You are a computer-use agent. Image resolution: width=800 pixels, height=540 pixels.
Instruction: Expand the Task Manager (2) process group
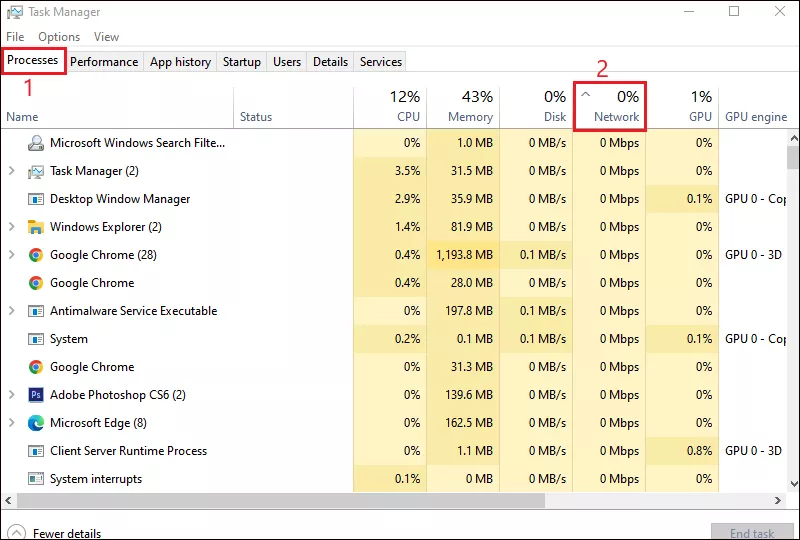[x=12, y=171]
